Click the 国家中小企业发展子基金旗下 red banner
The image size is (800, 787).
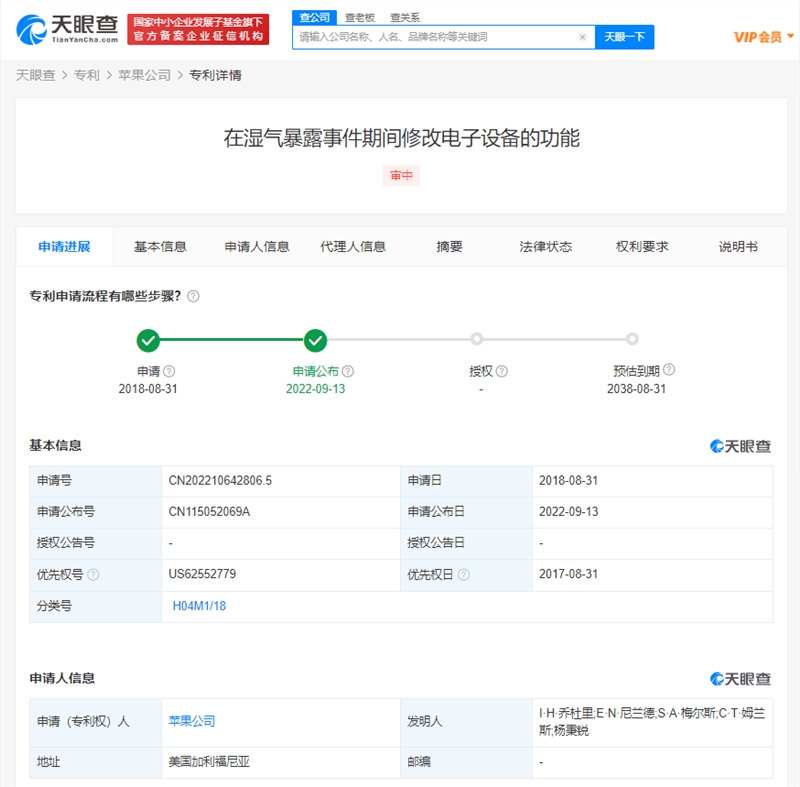tap(198, 29)
